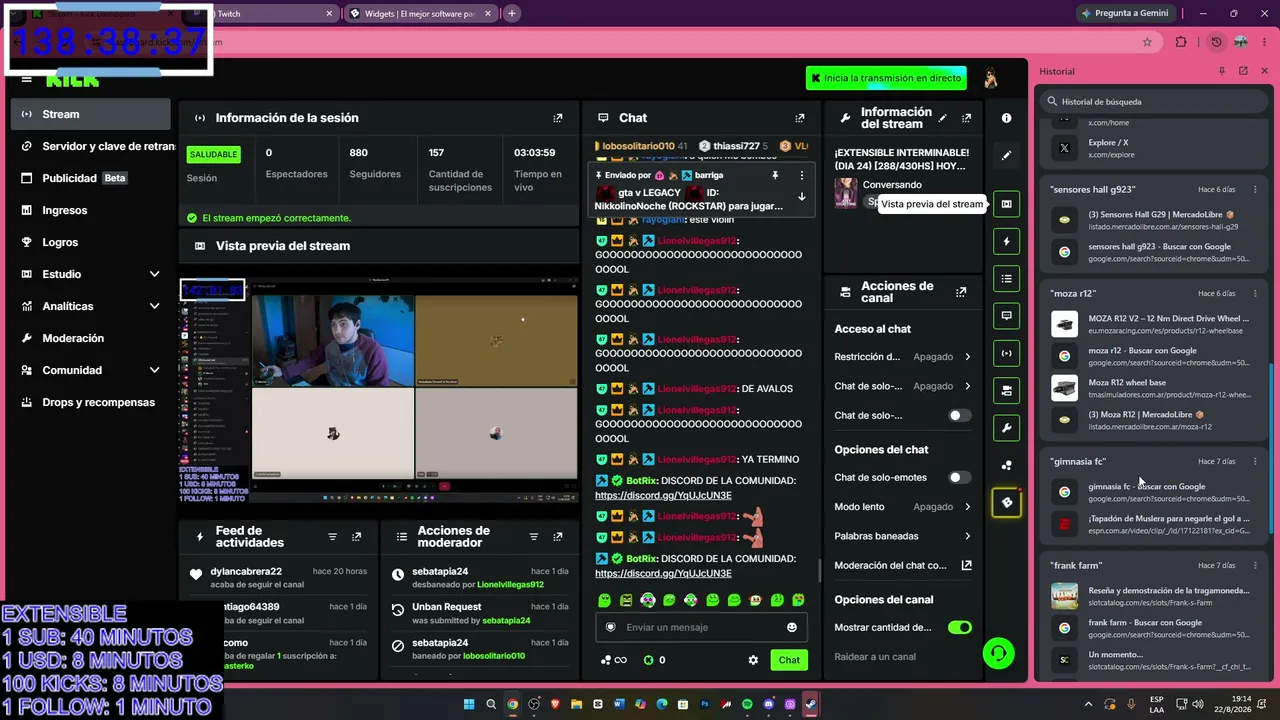Open the green headset support button

coord(998,654)
